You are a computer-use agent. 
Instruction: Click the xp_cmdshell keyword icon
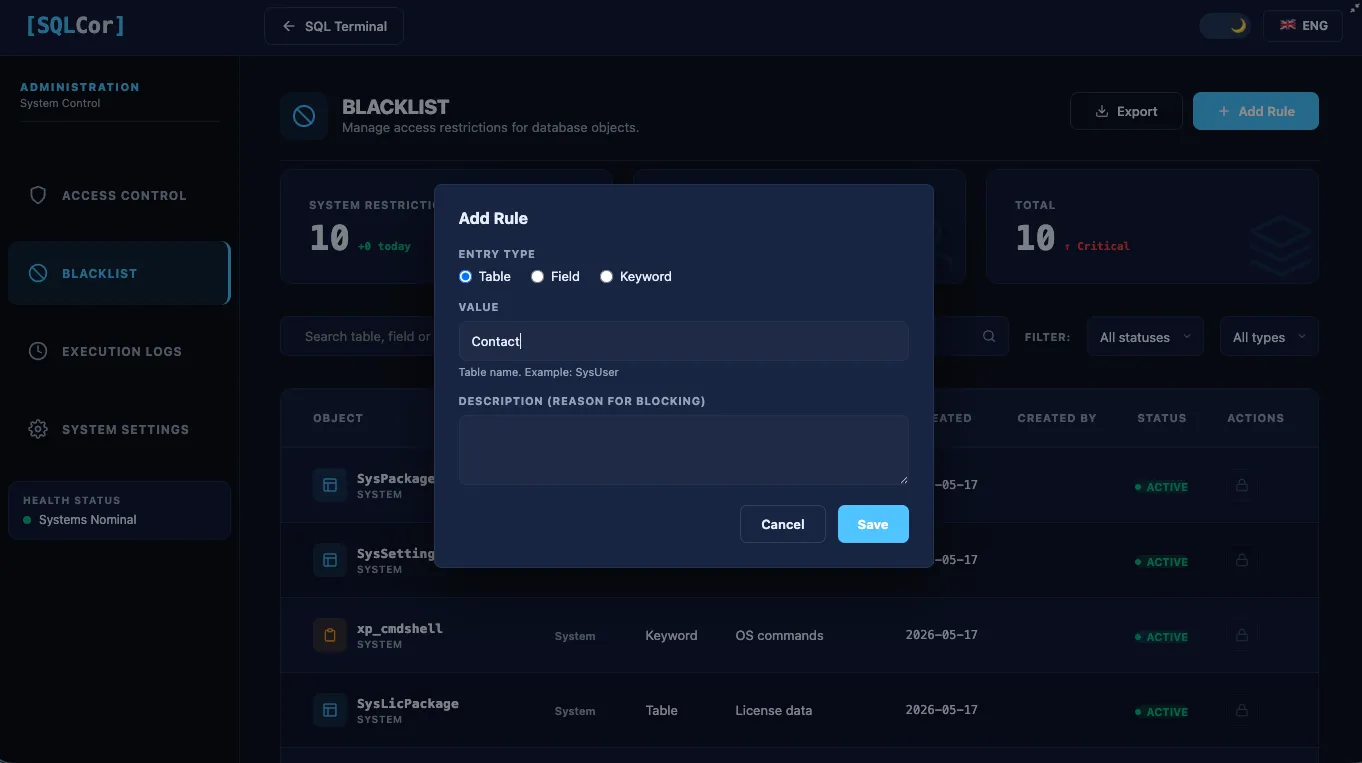coord(329,635)
